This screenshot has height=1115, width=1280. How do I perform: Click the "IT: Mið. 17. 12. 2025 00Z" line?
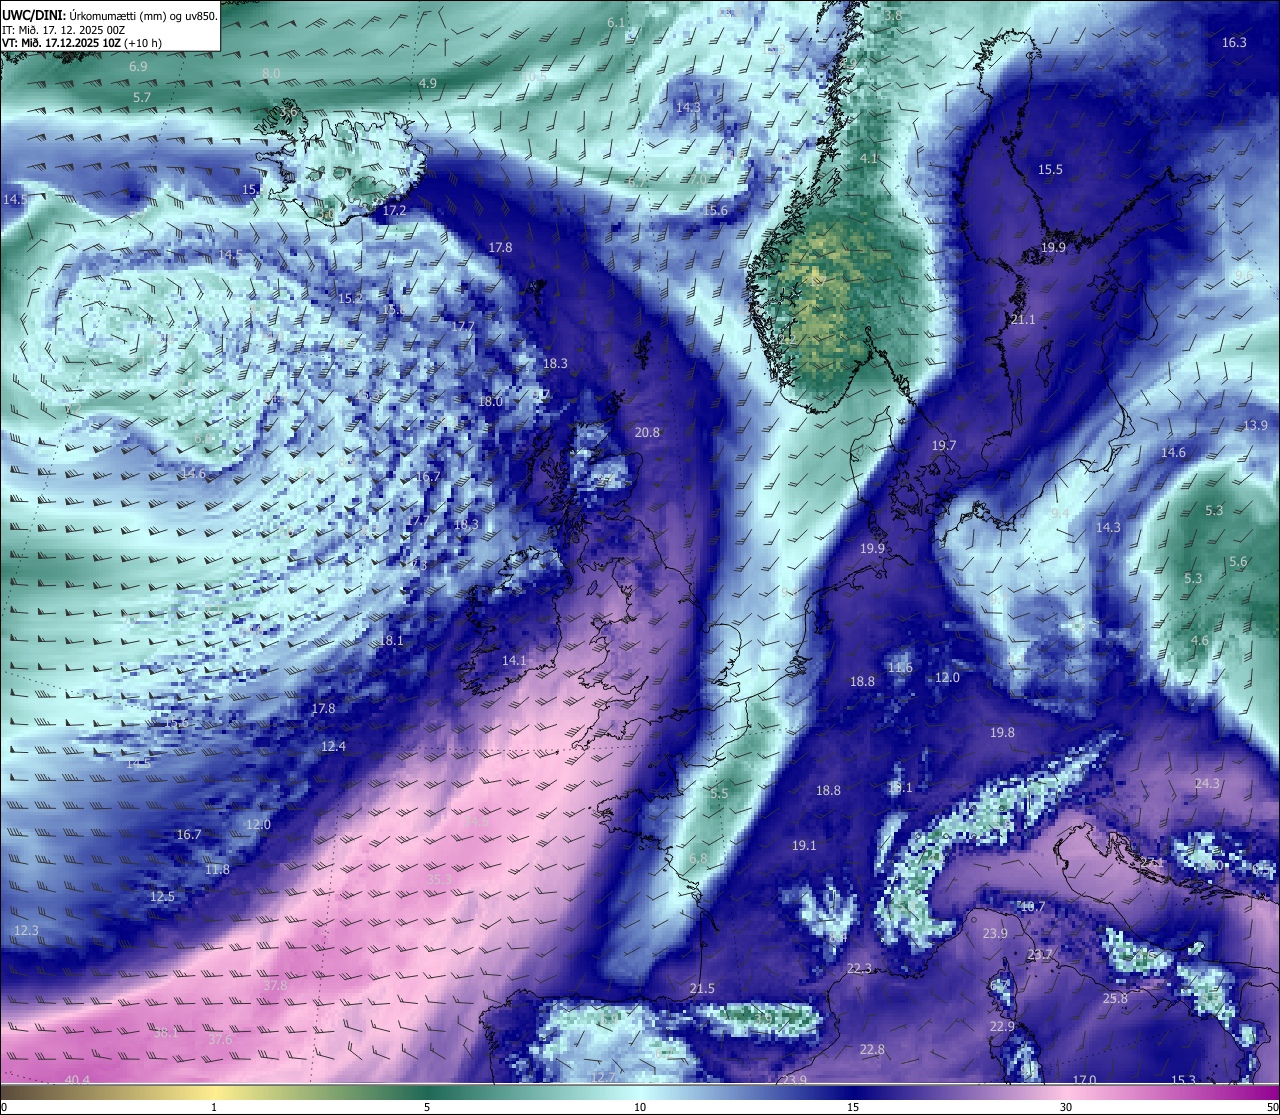click(x=64, y=30)
